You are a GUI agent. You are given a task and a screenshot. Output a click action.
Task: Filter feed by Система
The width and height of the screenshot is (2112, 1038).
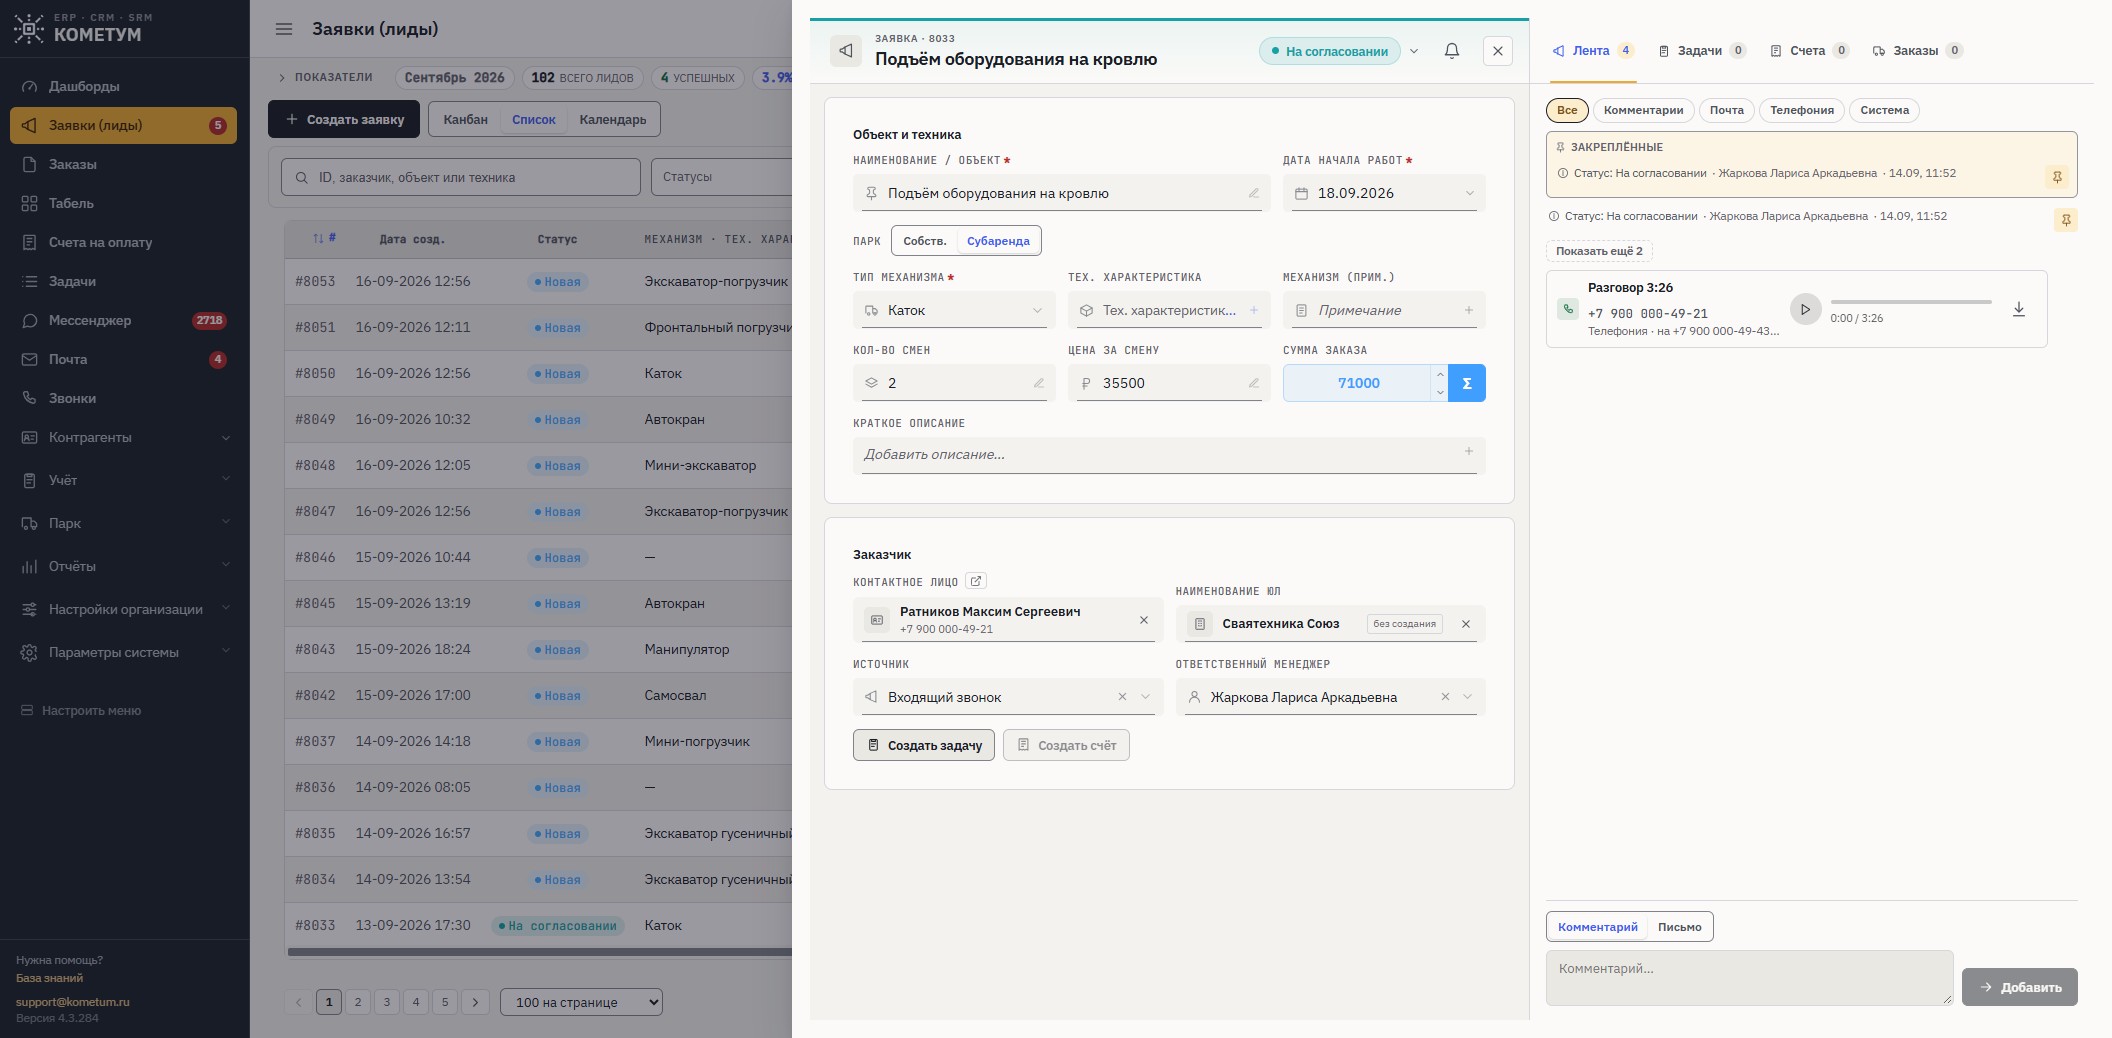pyautogui.click(x=1884, y=110)
